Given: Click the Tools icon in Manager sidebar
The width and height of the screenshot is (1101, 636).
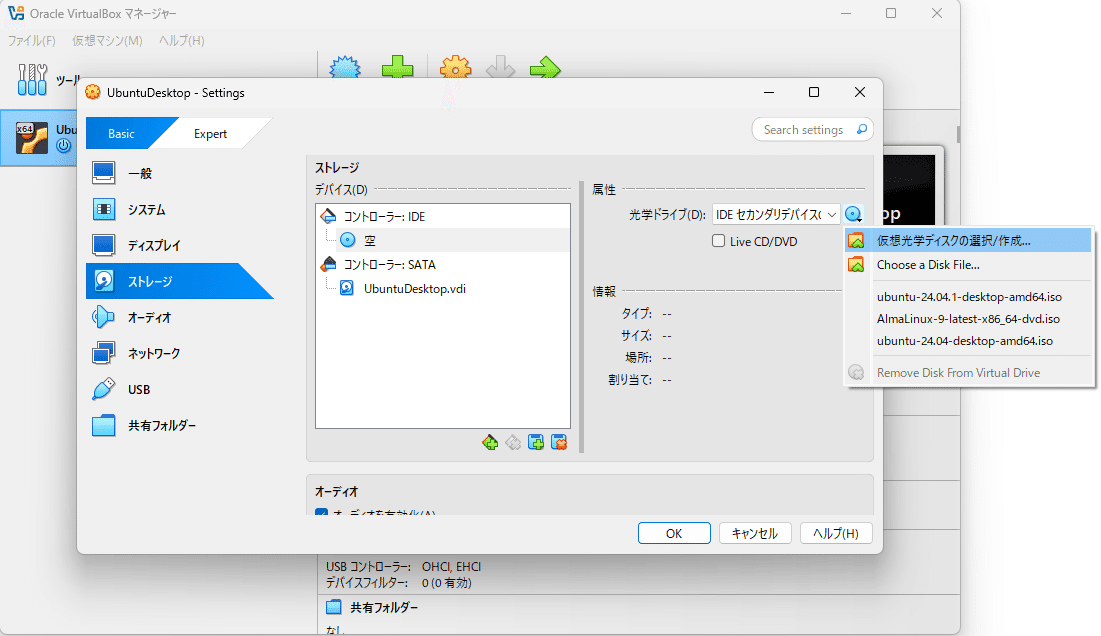Looking at the screenshot, I should tap(32, 79).
